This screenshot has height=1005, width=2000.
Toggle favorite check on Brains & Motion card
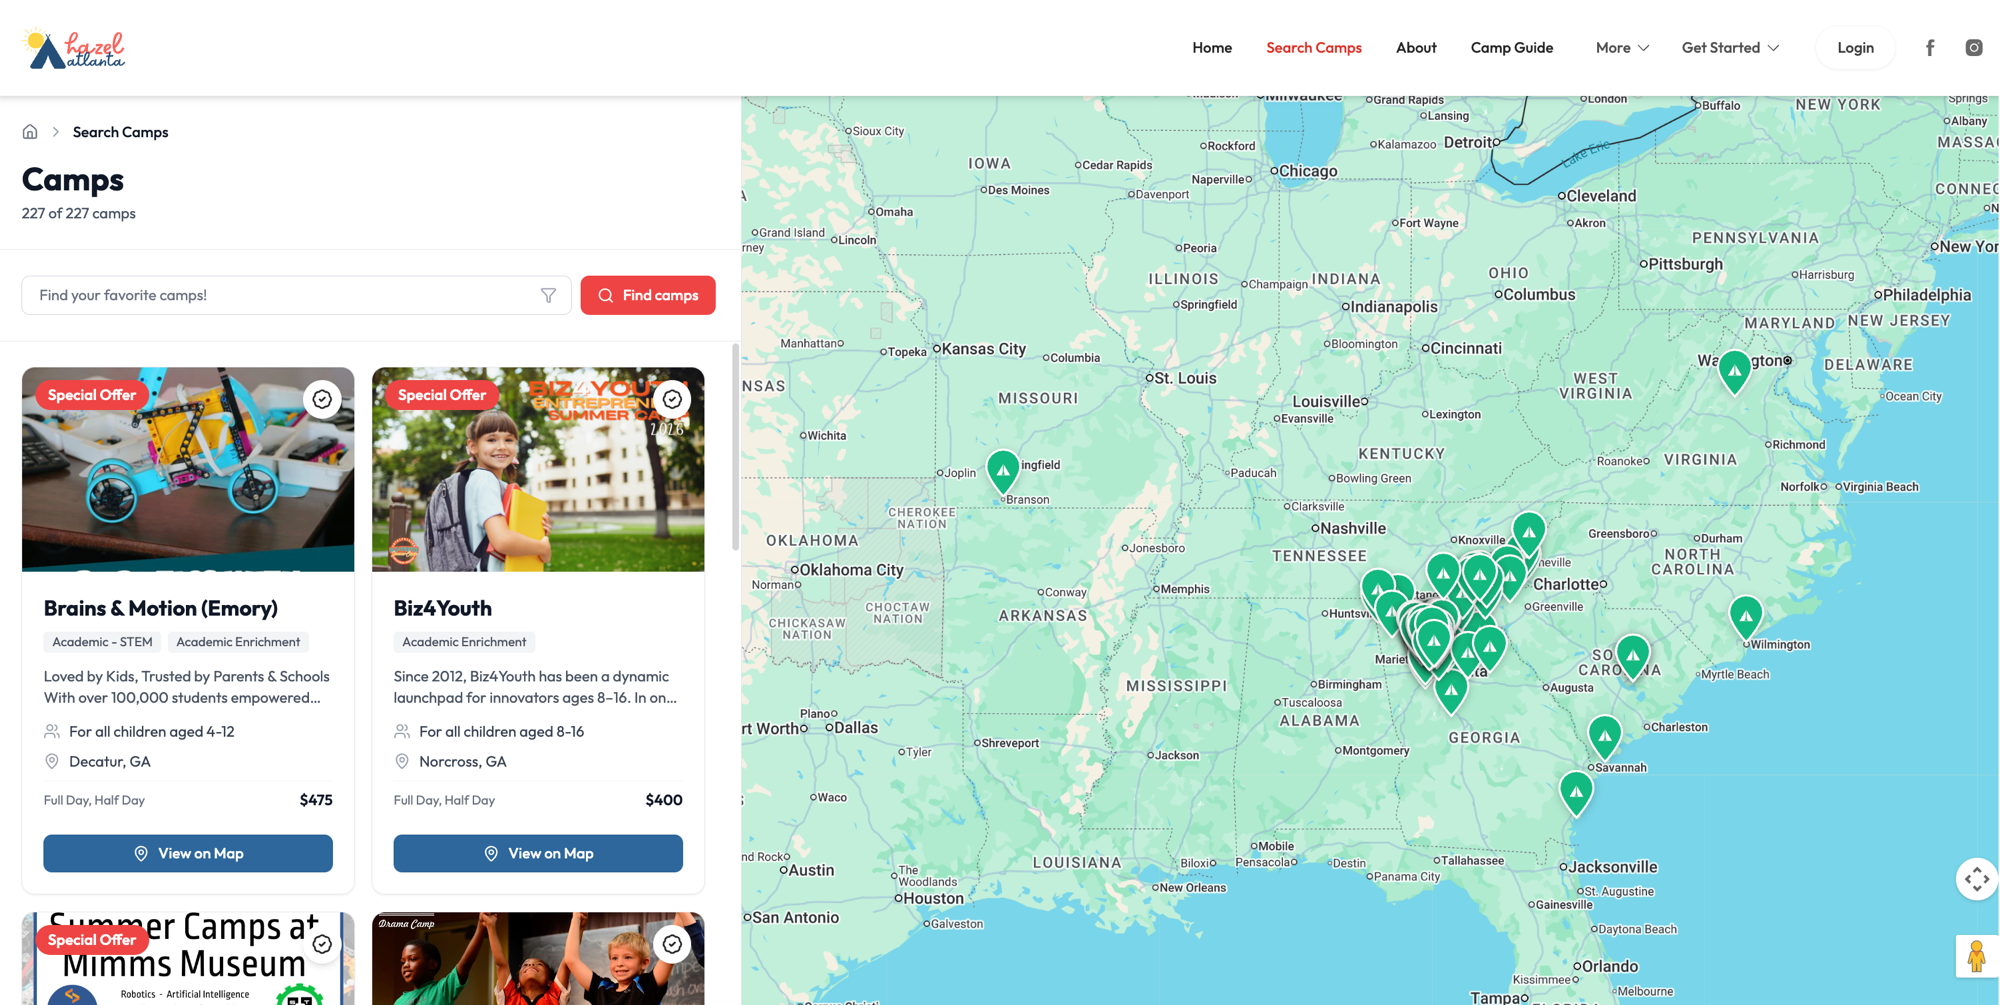(322, 399)
